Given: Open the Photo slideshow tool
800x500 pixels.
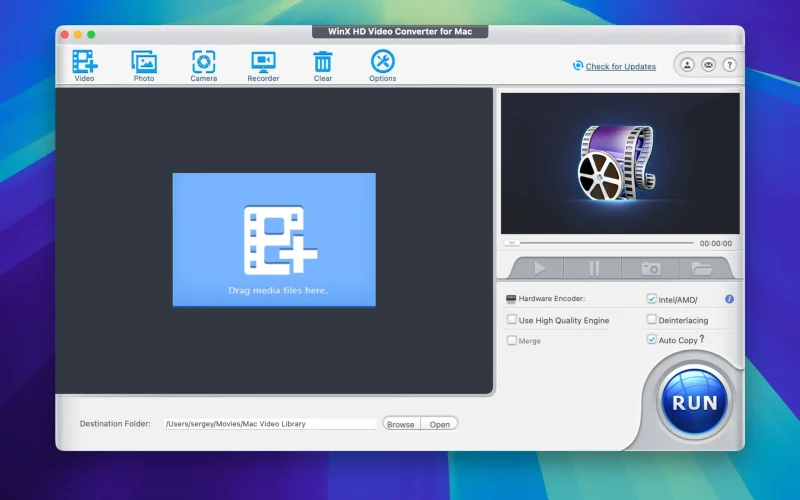Looking at the screenshot, I should [144, 65].
